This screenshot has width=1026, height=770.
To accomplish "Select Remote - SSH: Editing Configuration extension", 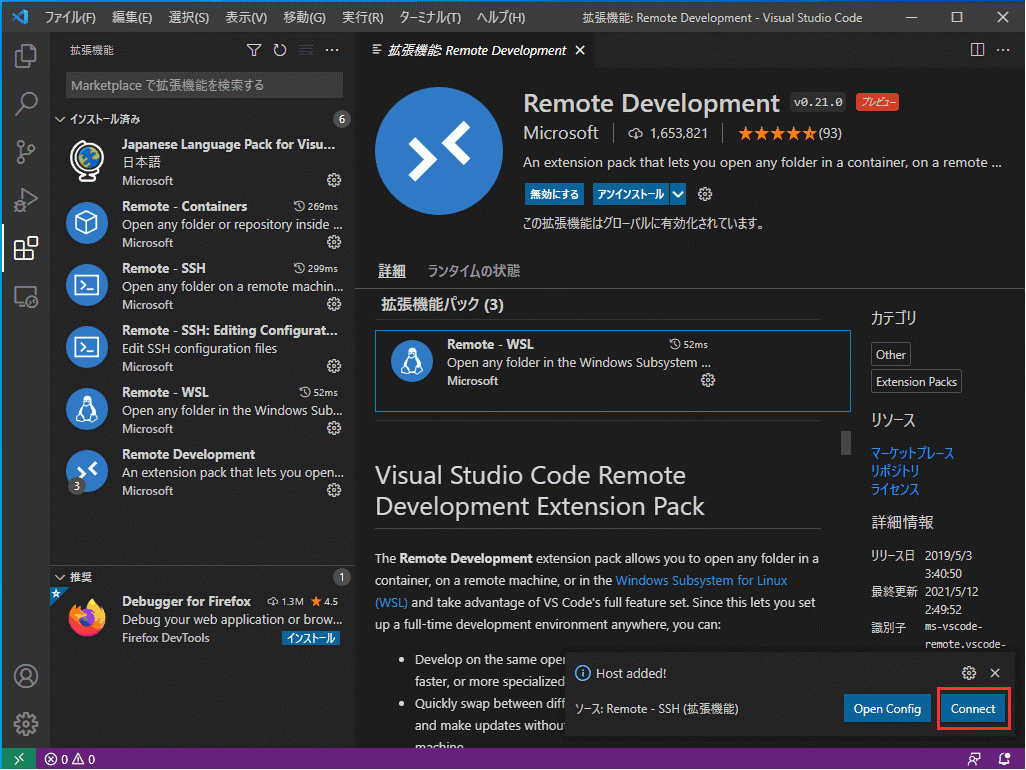I will click(204, 348).
